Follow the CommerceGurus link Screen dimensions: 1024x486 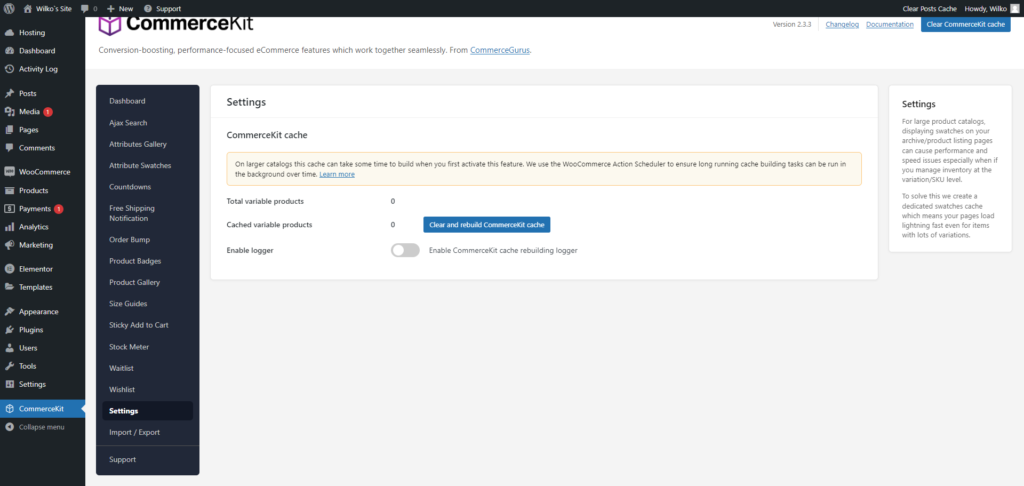(500, 50)
